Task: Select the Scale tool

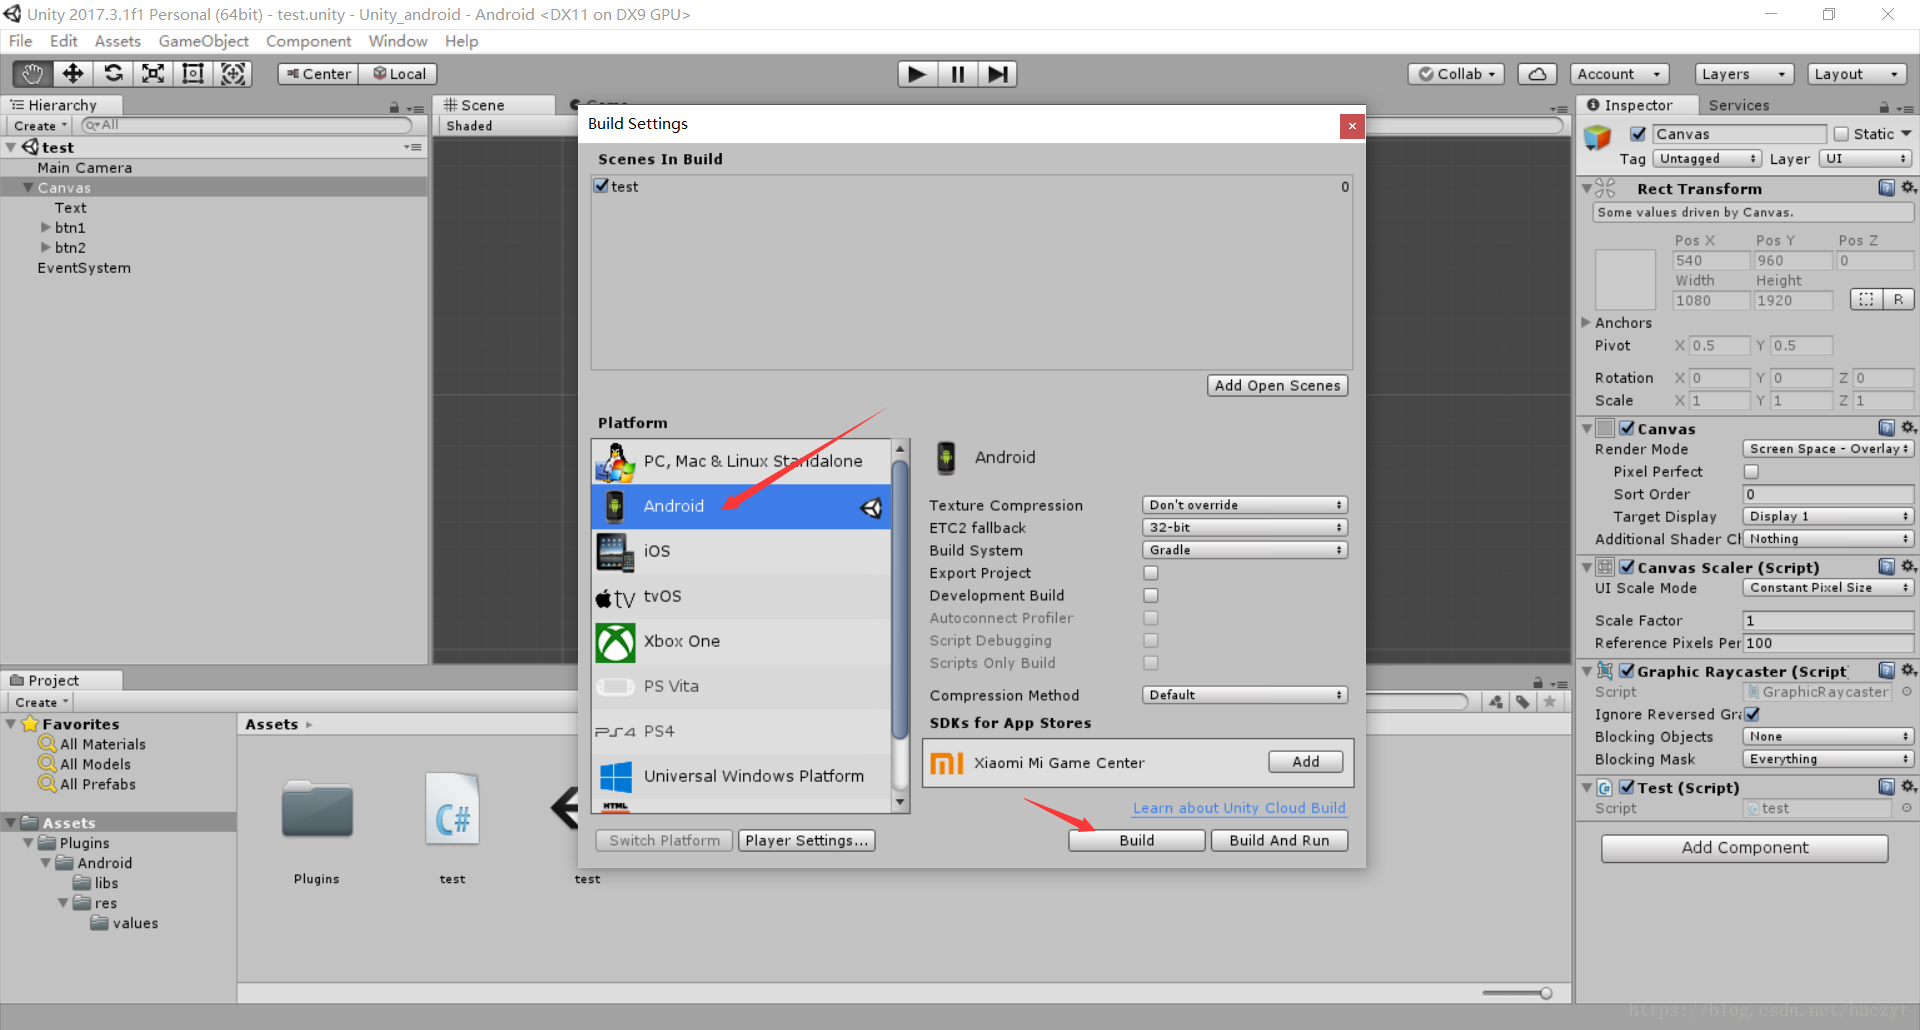Action: 153,74
